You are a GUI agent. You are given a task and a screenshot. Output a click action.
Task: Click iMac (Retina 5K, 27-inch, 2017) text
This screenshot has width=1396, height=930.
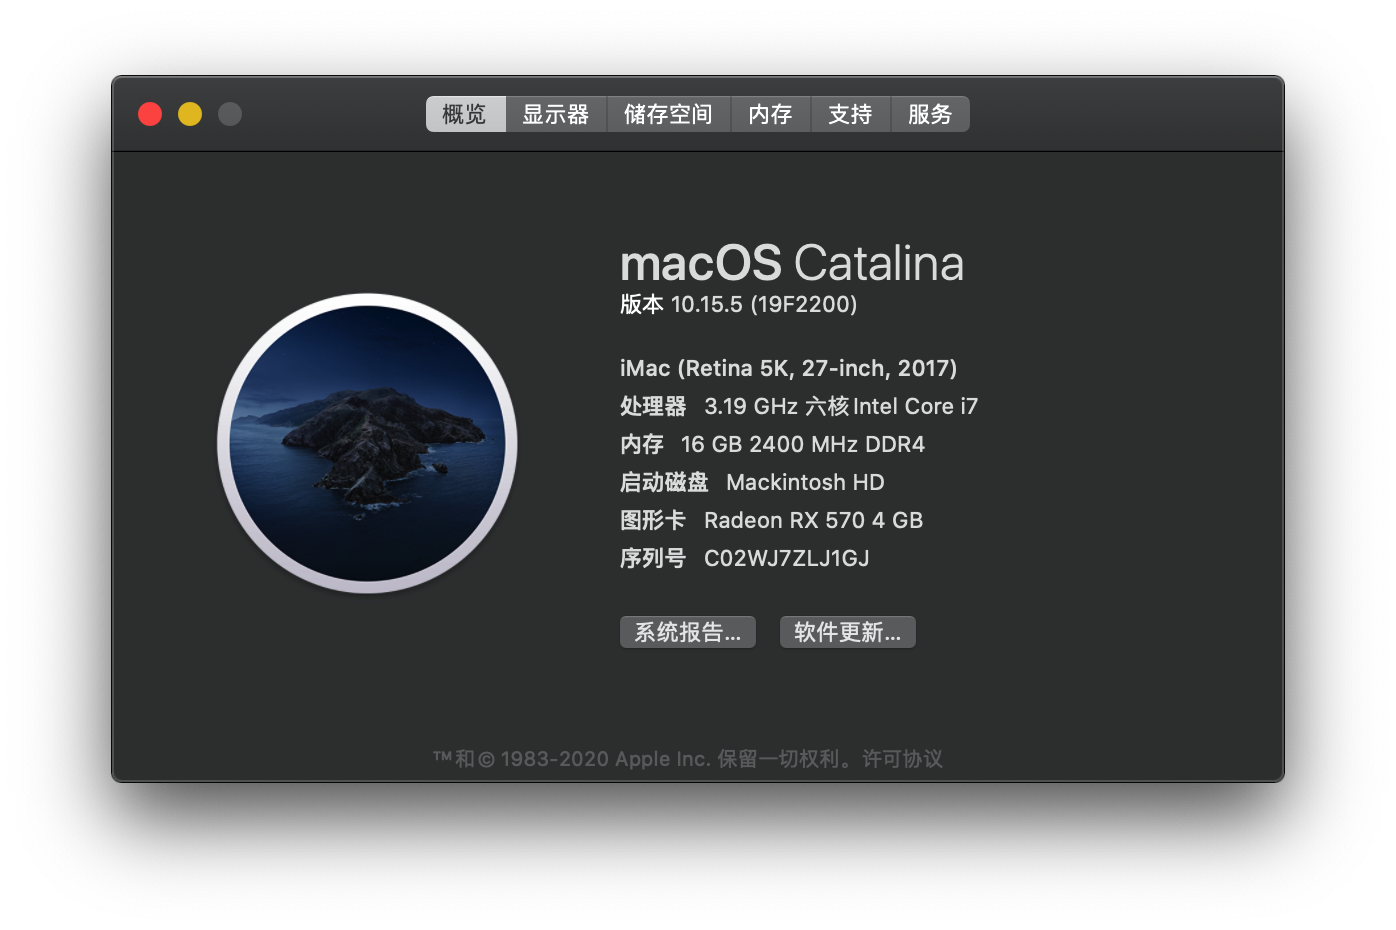tap(789, 368)
